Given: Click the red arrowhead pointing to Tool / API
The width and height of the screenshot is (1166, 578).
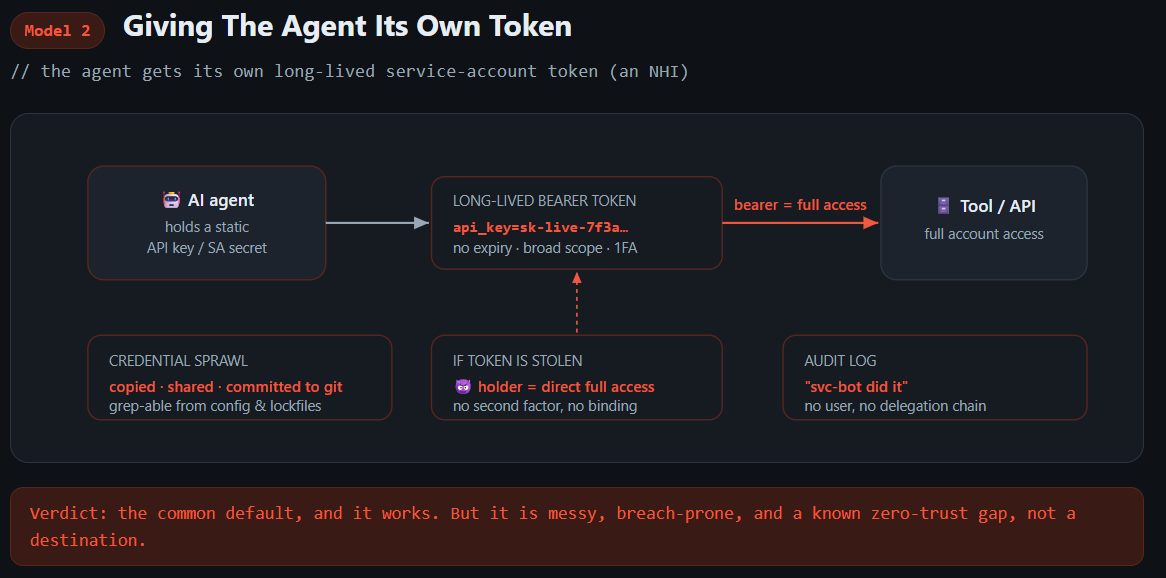Looking at the screenshot, I should (871, 222).
